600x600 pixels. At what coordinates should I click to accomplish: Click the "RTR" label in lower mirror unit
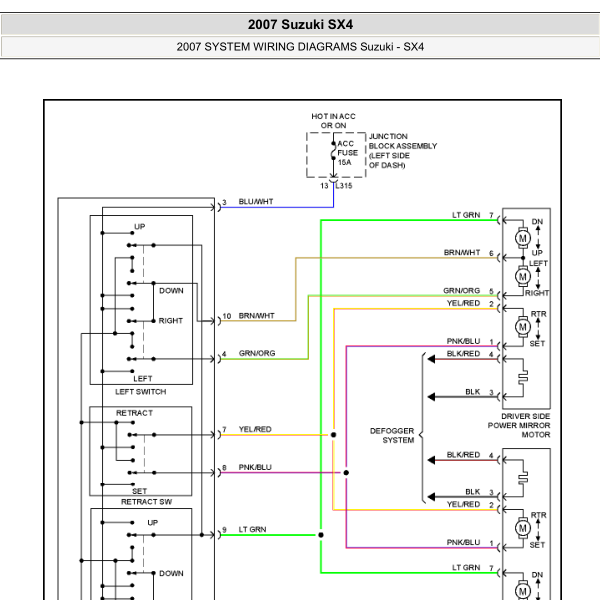[x=538, y=515]
